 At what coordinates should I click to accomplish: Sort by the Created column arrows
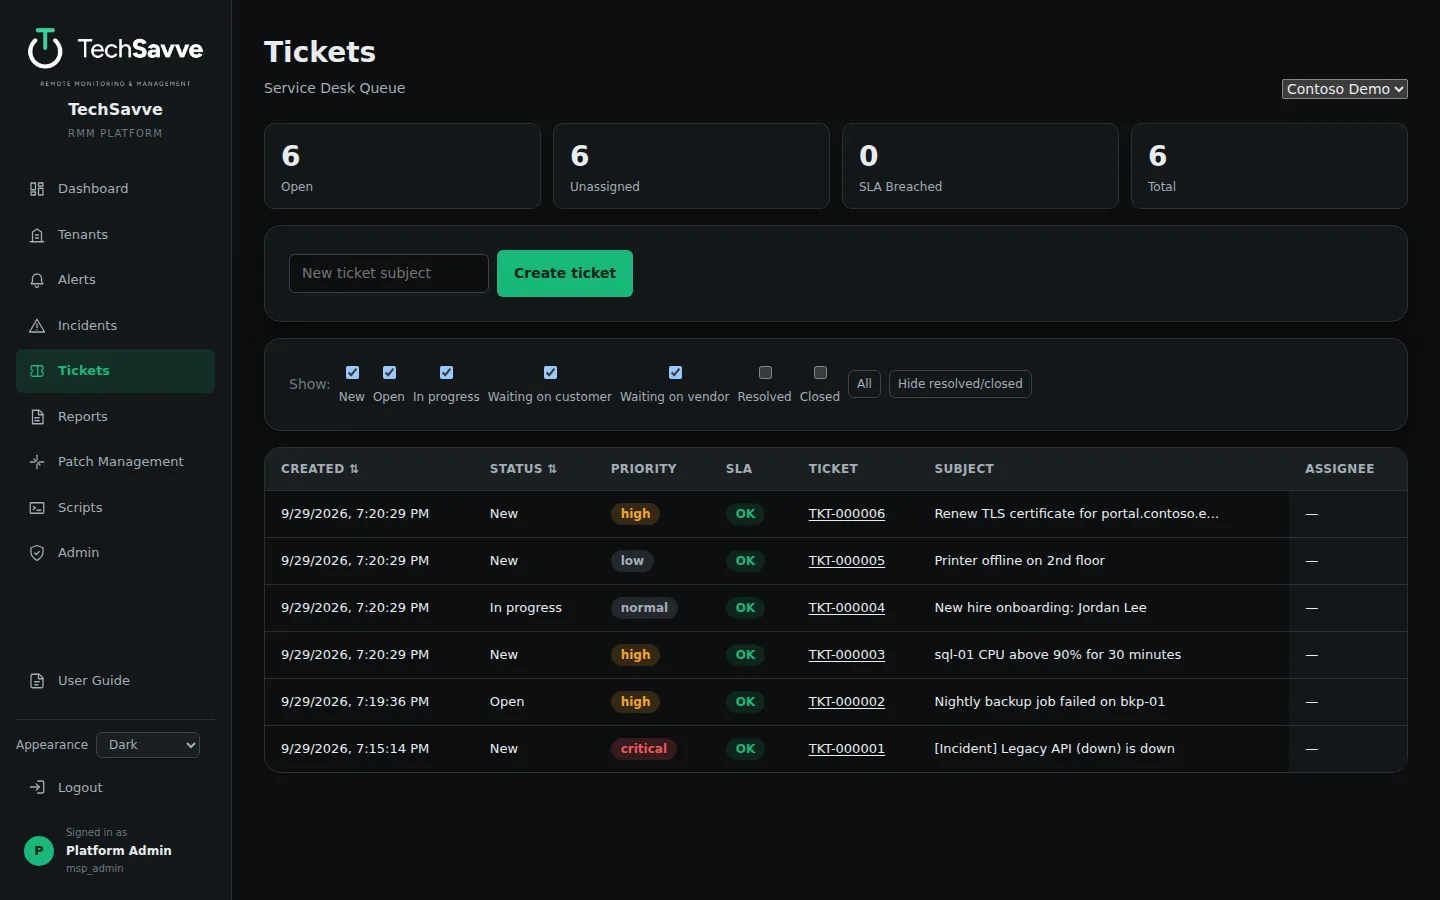click(354, 469)
